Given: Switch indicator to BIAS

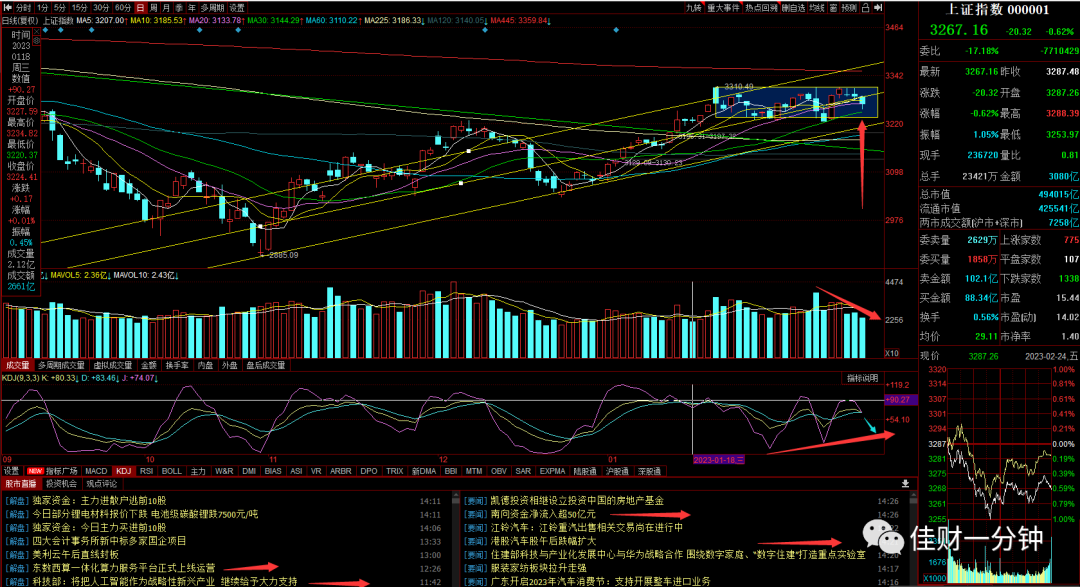Looking at the screenshot, I should (273, 471).
